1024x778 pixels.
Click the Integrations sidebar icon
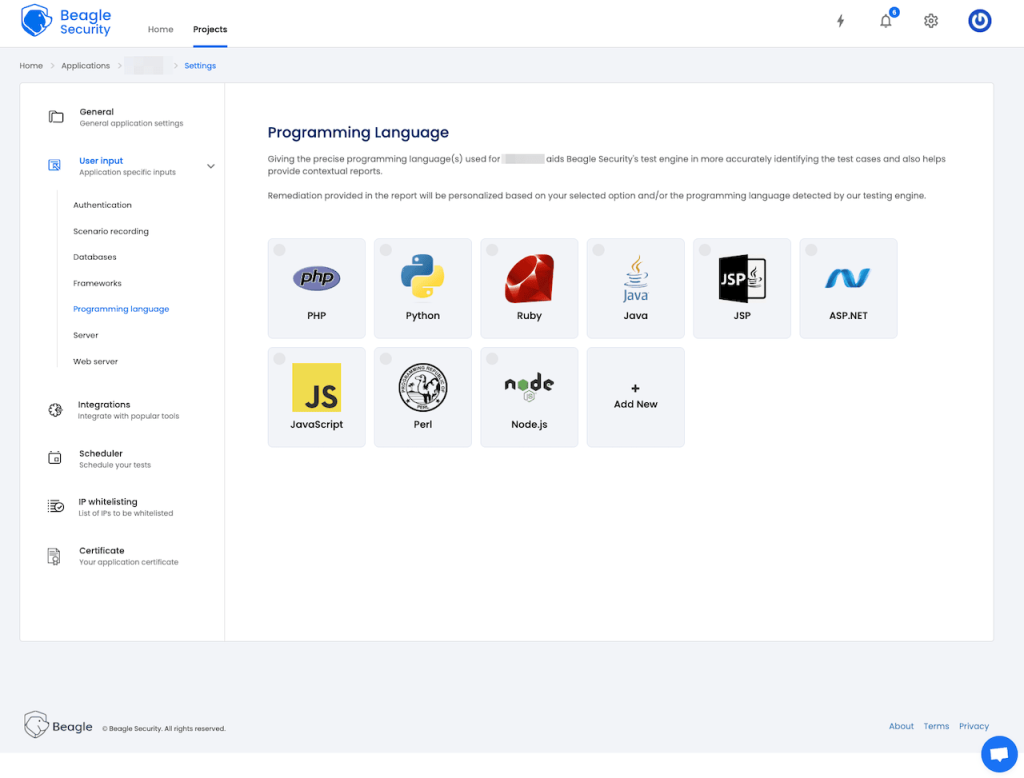[x=56, y=410]
